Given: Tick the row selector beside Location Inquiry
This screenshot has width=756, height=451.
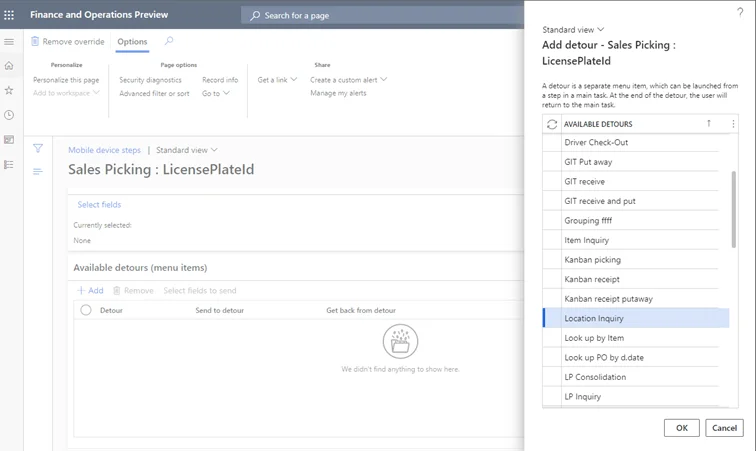Looking at the screenshot, I should (553, 318).
